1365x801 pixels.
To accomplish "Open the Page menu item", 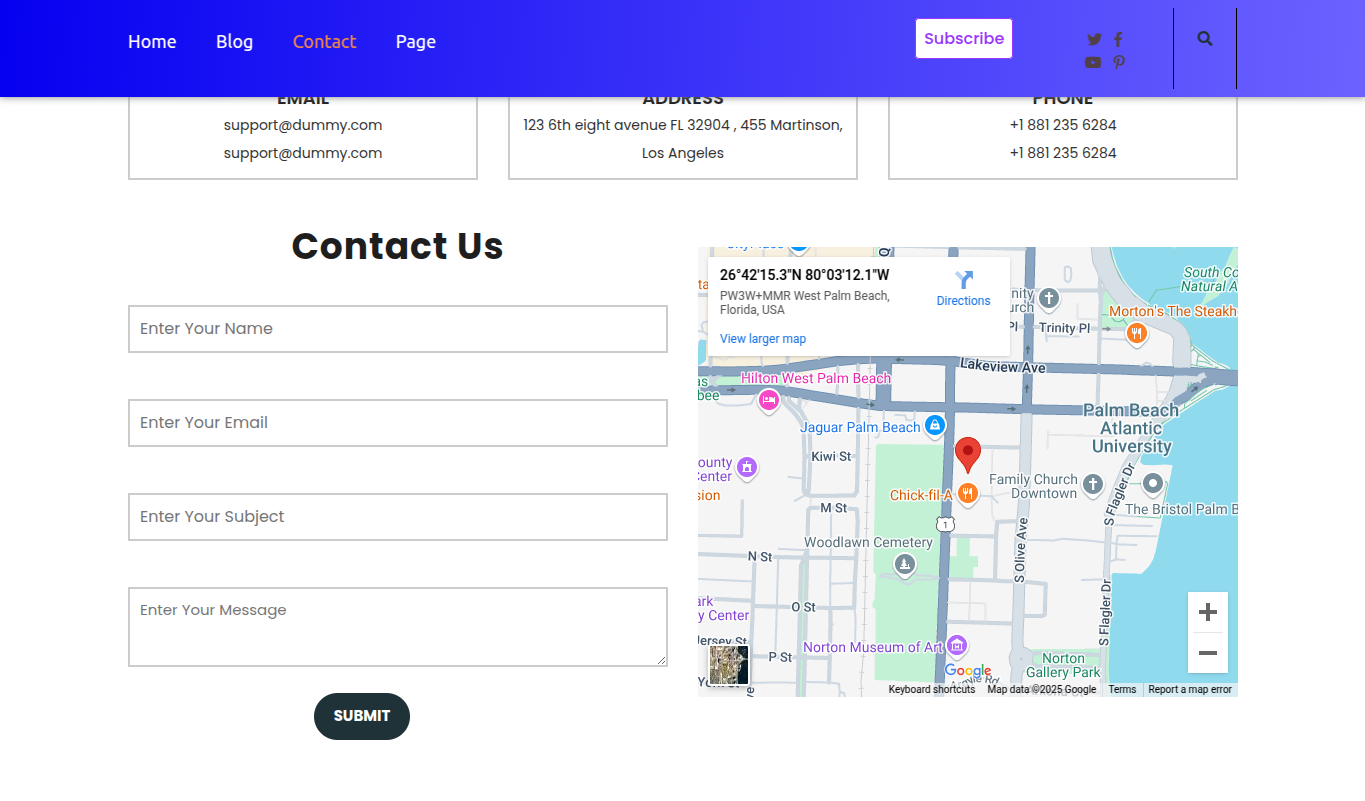I will click(415, 42).
